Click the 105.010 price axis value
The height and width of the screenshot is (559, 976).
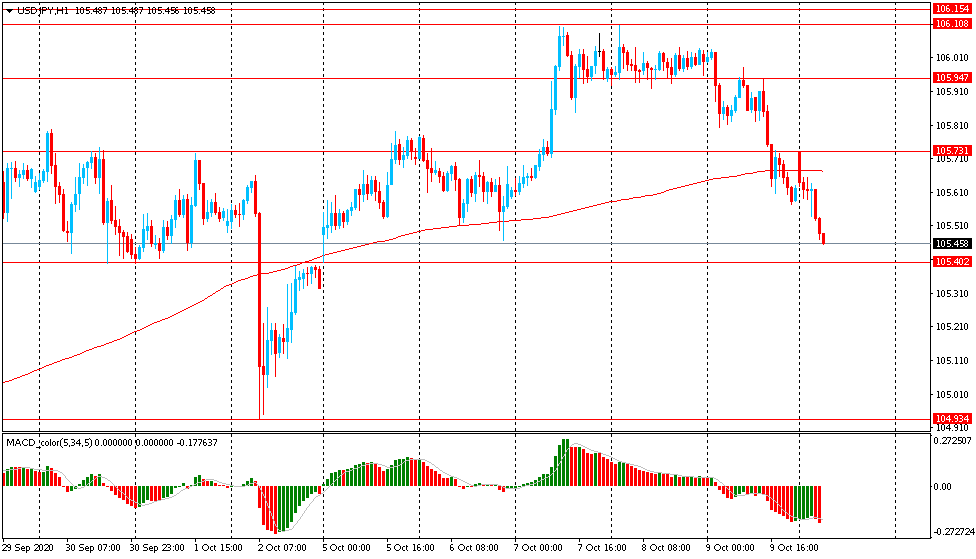click(x=952, y=395)
